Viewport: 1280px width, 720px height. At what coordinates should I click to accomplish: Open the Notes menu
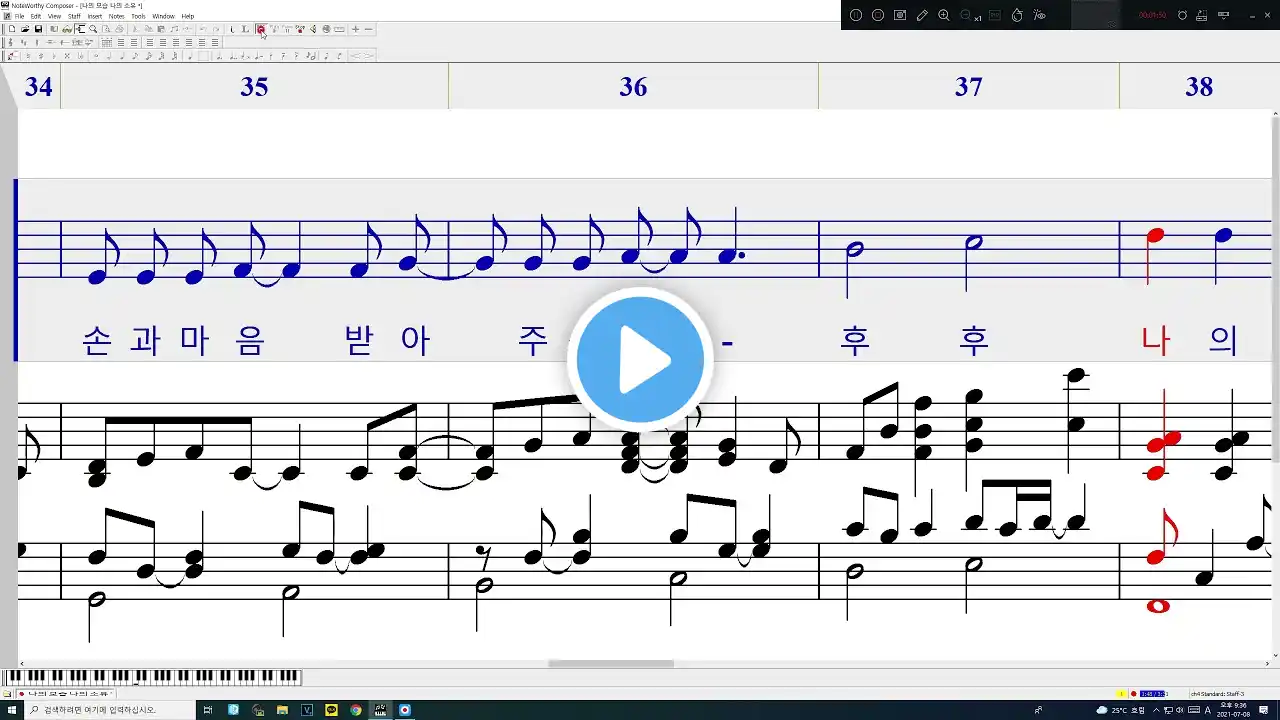click(x=116, y=16)
